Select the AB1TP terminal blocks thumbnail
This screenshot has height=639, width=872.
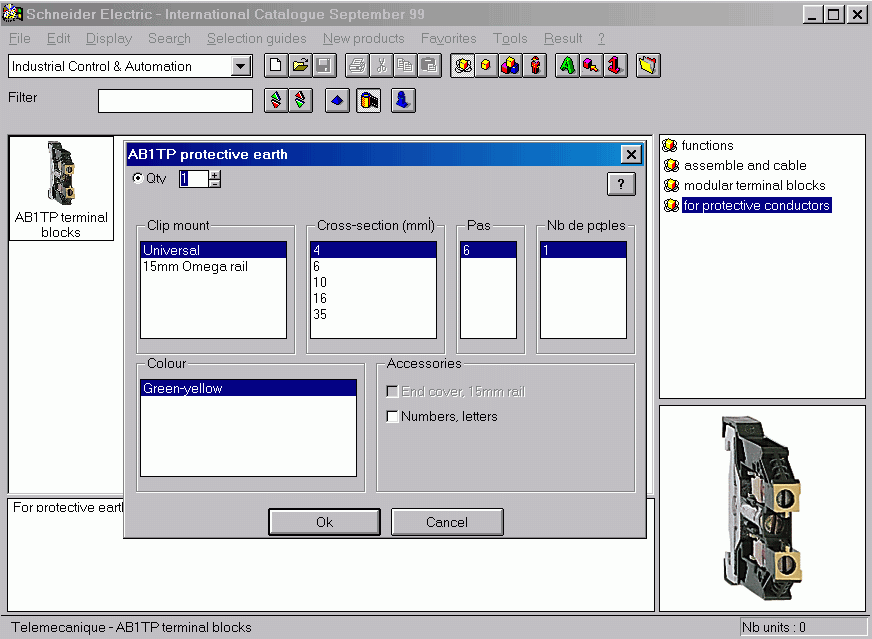61,189
